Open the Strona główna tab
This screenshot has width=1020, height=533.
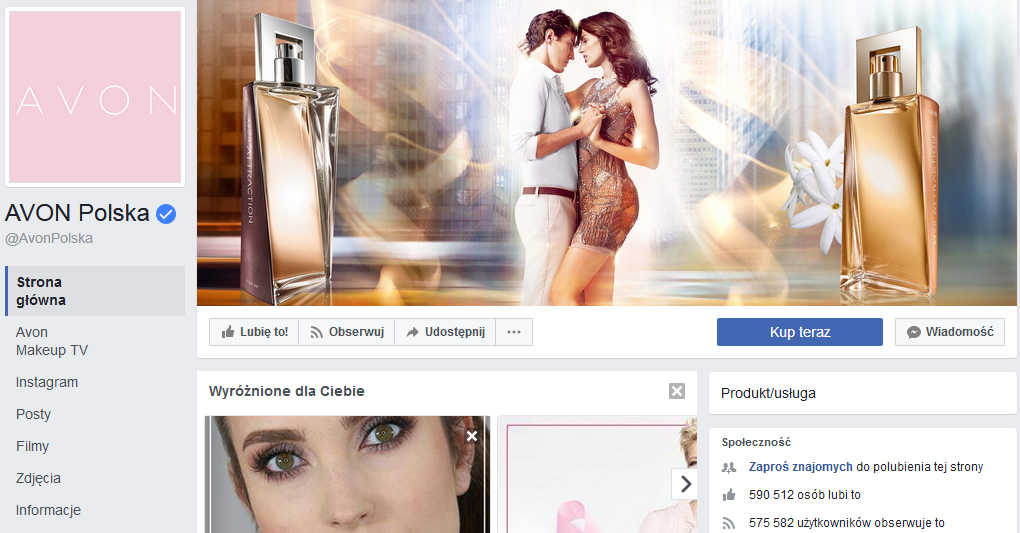tap(40, 291)
